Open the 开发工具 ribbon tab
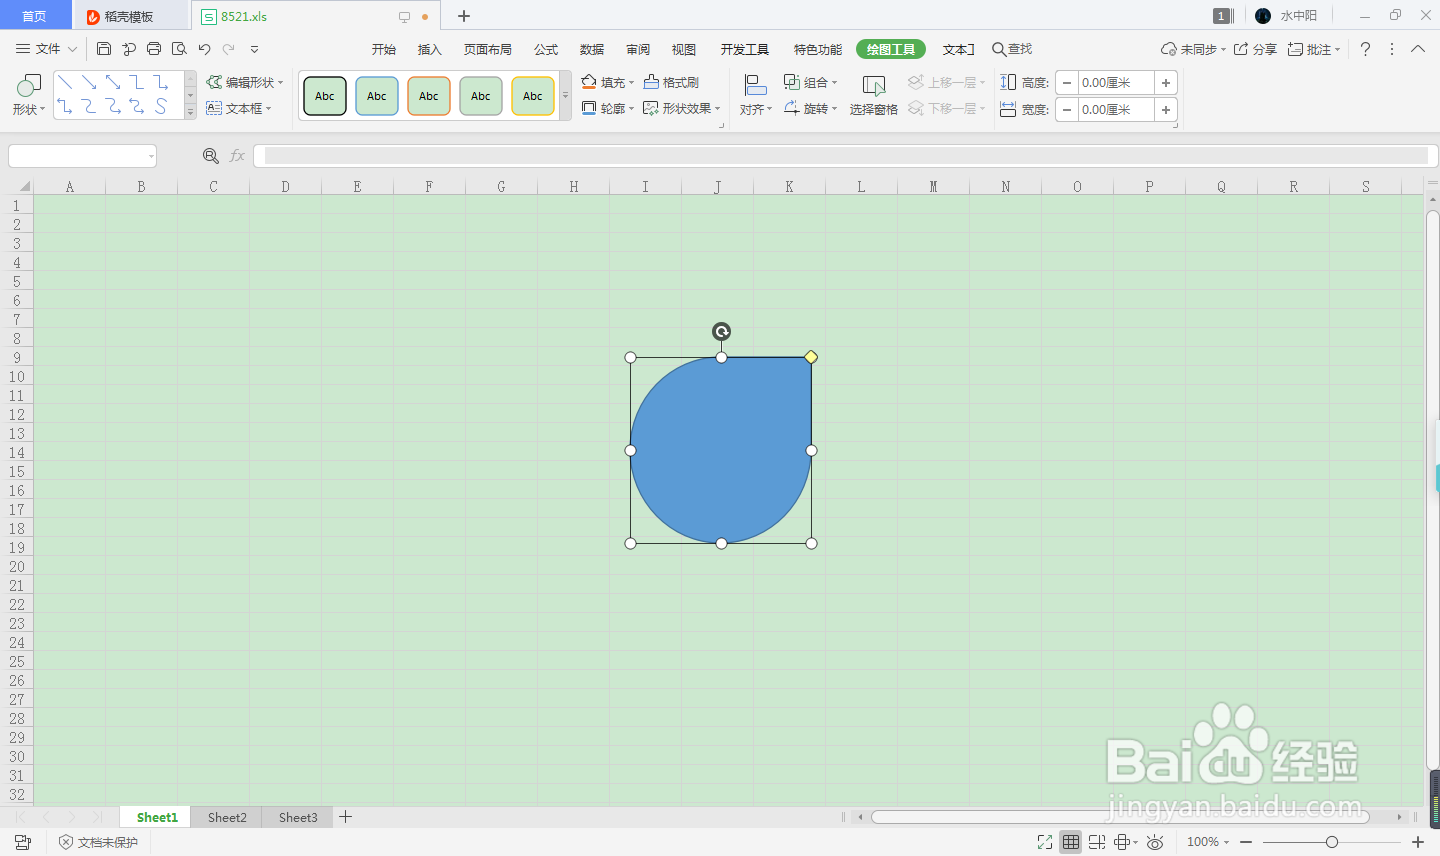 (745, 49)
